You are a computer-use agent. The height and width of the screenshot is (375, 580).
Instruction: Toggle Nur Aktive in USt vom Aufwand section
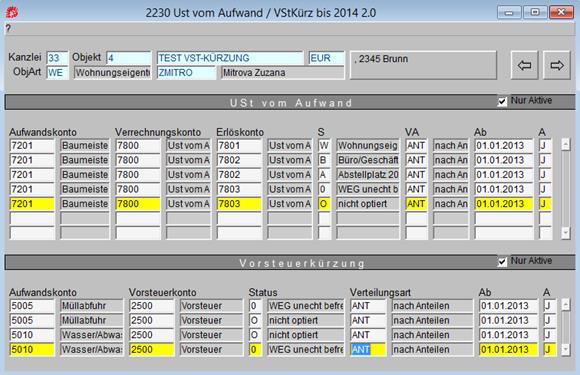click(x=502, y=101)
